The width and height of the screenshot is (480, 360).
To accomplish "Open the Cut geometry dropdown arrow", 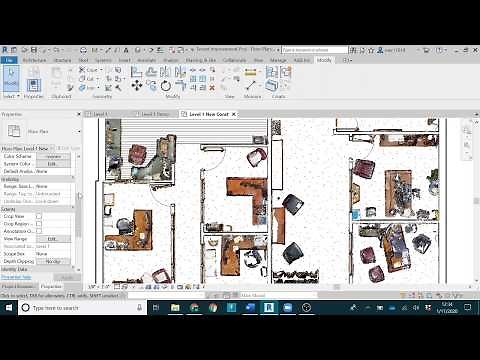I will (x=98, y=79).
